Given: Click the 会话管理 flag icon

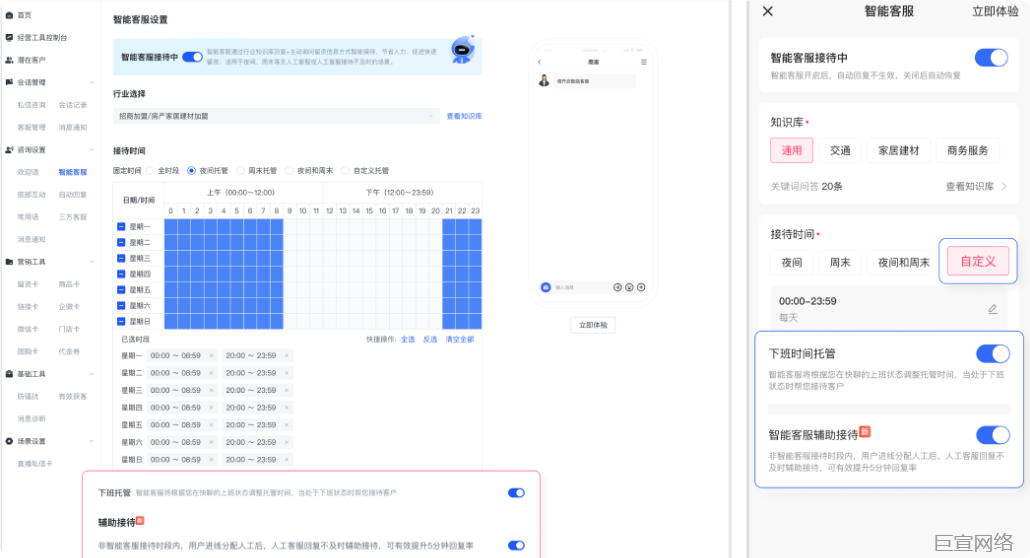Looking at the screenshot, I should coord(9,82).
